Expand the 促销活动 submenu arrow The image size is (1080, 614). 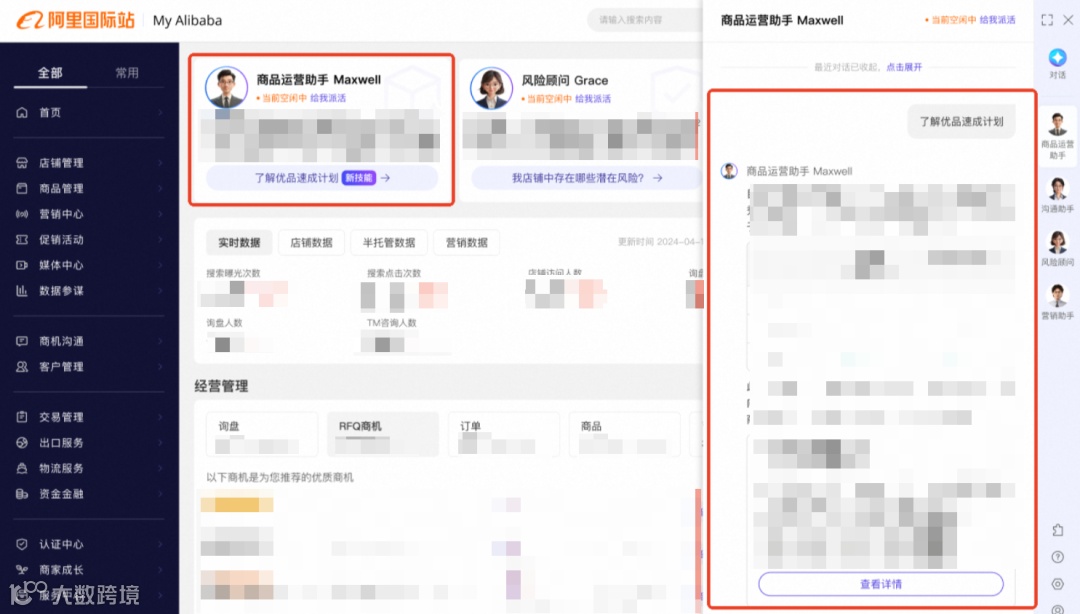pos(160,239)
